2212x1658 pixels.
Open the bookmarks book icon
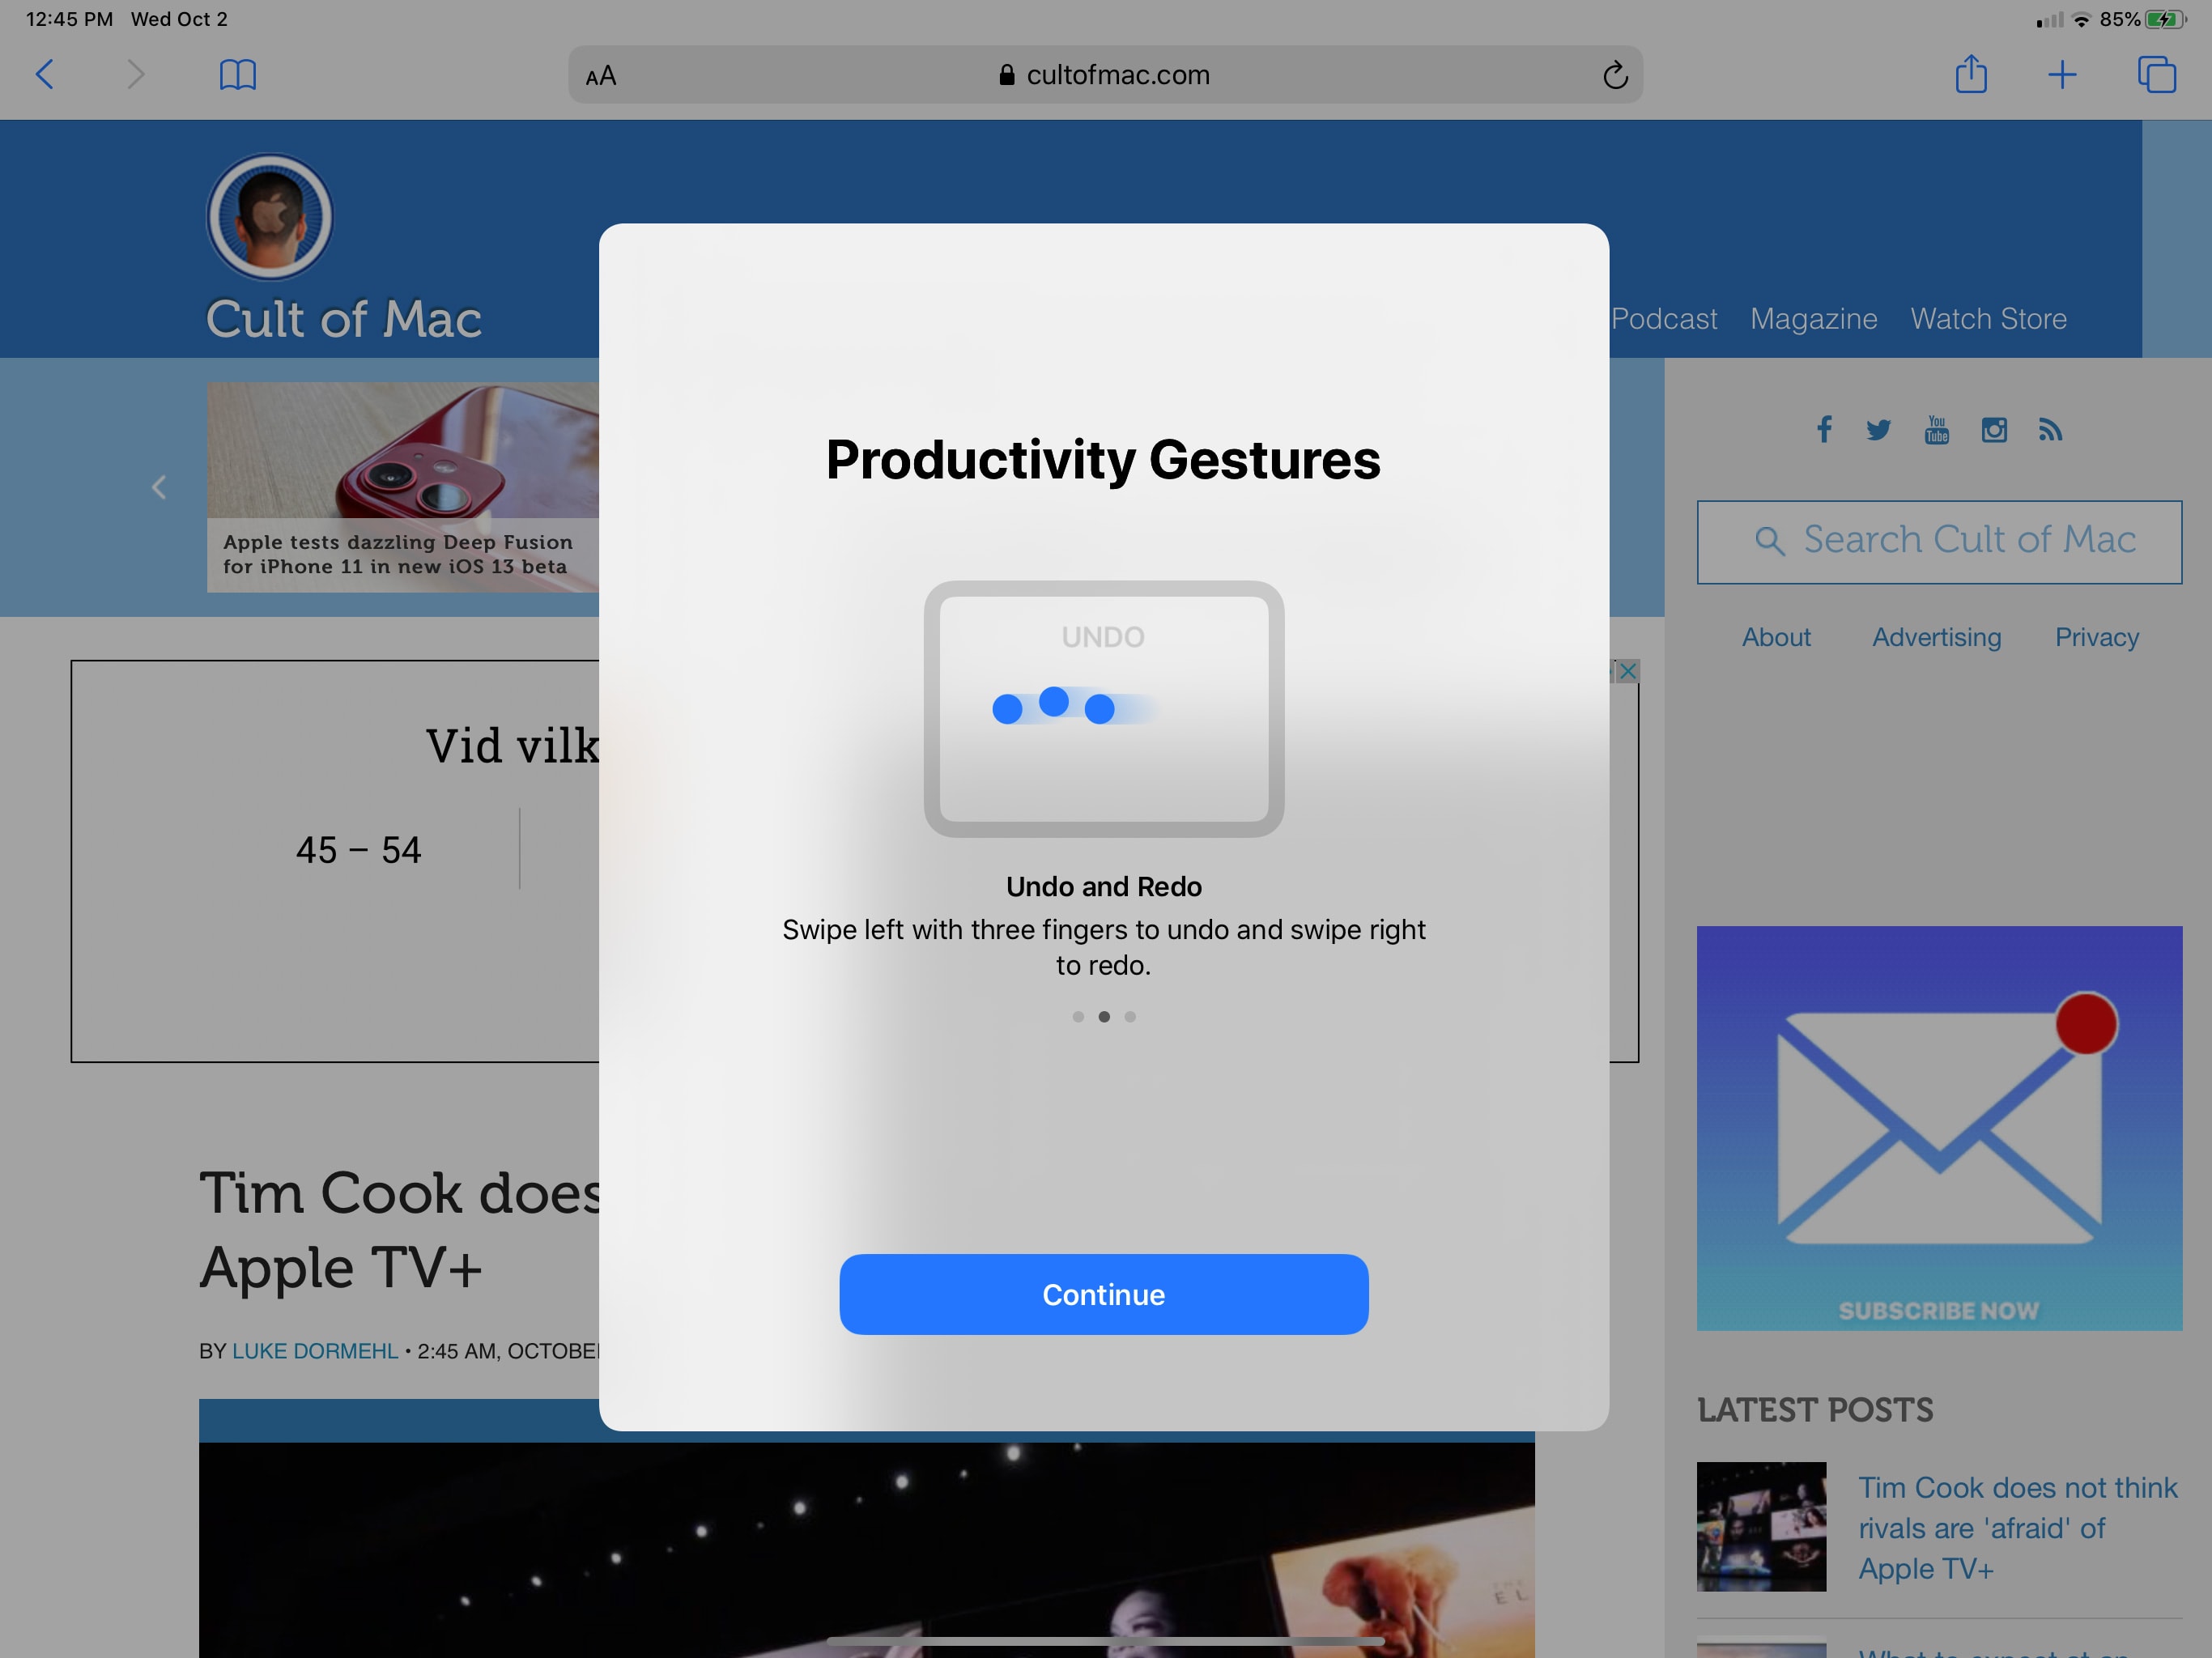pos(237,75)
